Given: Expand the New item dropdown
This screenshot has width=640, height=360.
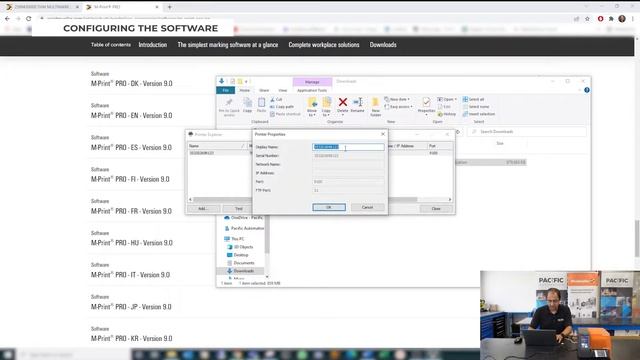Looking at the screenshot, I should pos(397,99).
